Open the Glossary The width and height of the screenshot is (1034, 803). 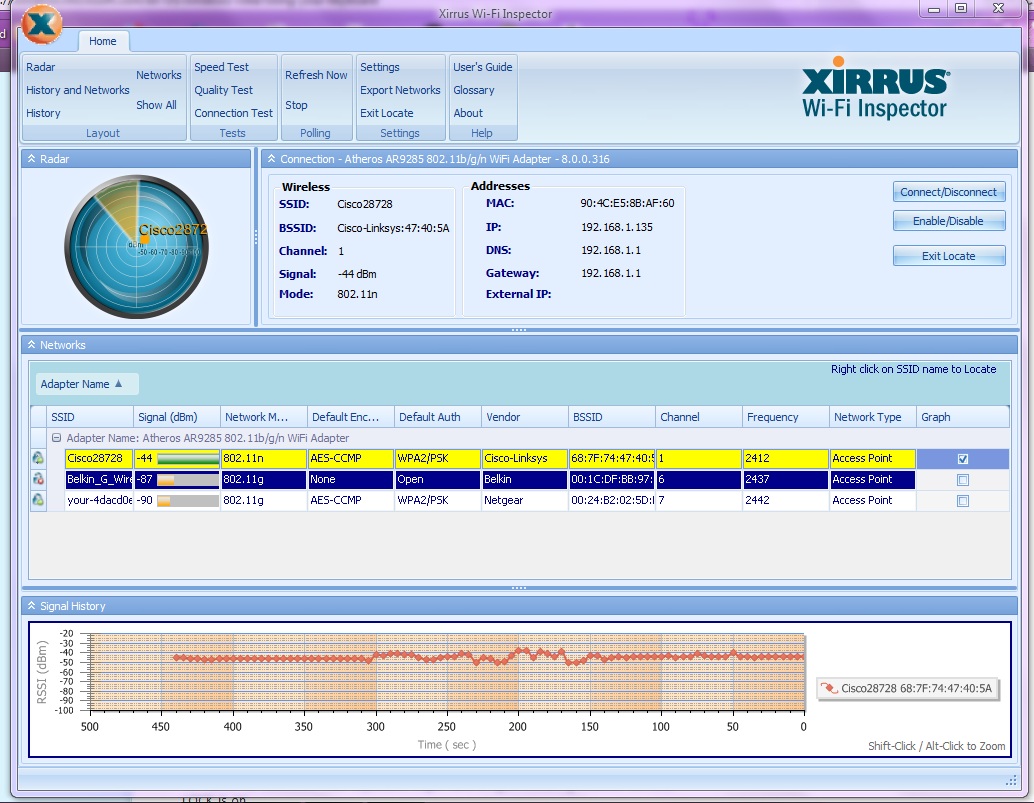473,90
